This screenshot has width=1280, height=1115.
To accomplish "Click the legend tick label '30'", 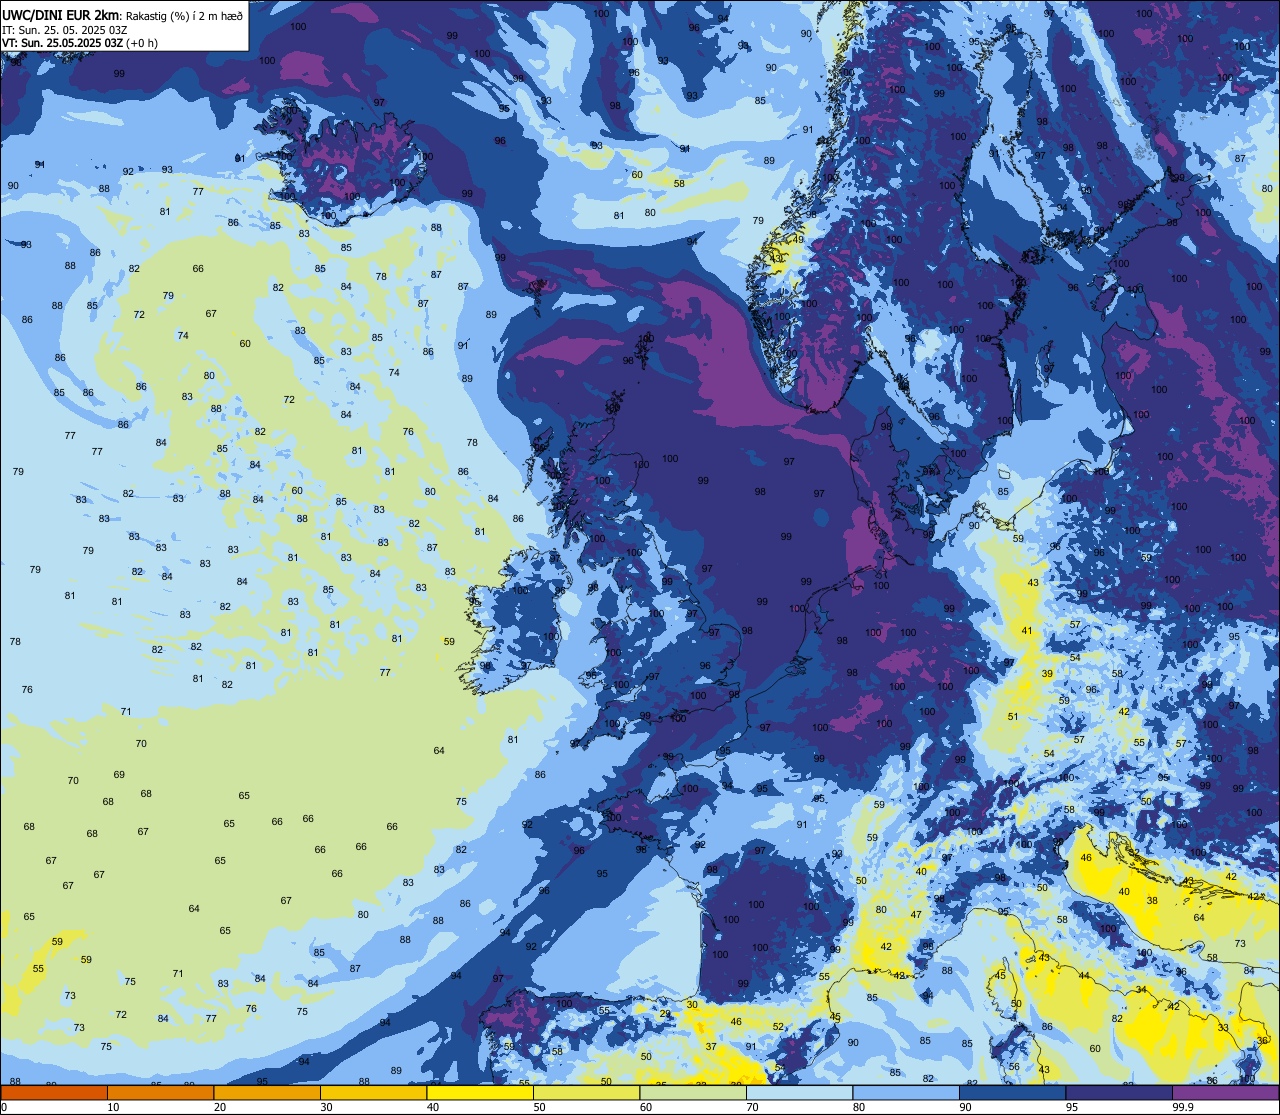I will coord(327,1107).
